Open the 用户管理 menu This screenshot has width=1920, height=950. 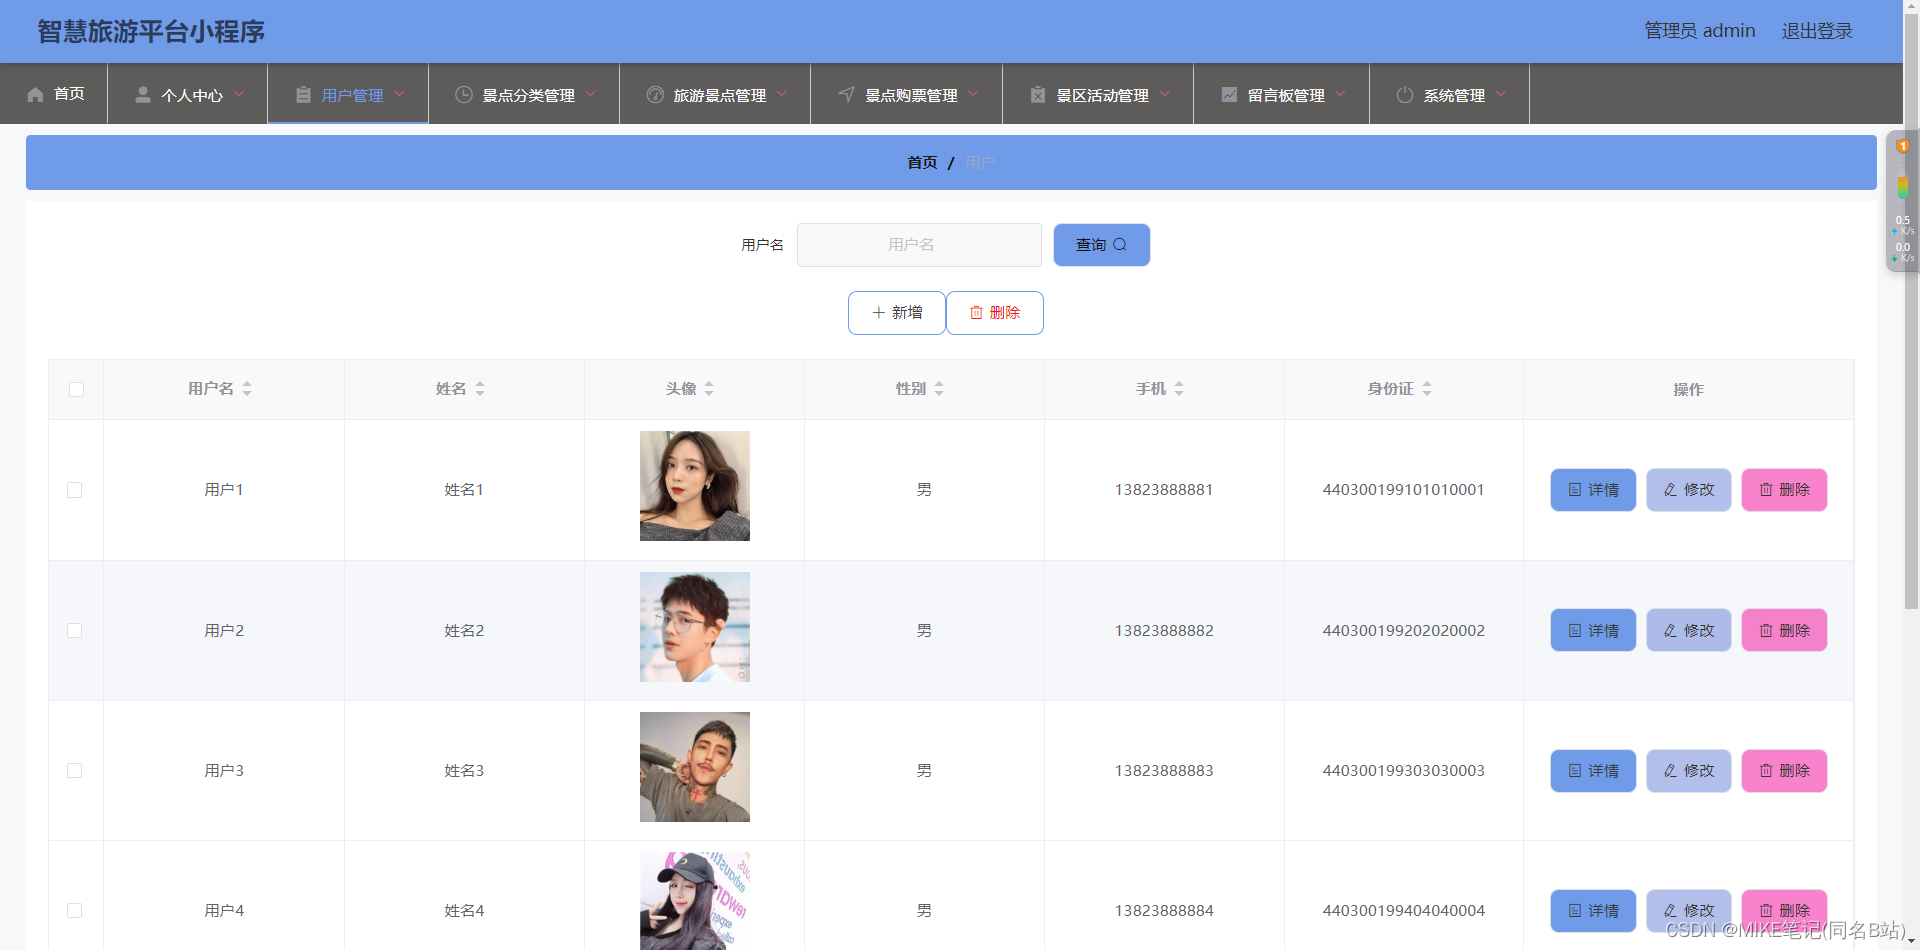click(x=348, y=94)
